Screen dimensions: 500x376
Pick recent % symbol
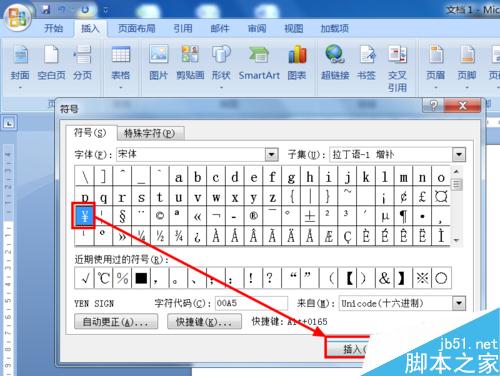pyautogui.click(x=122, y=278)
